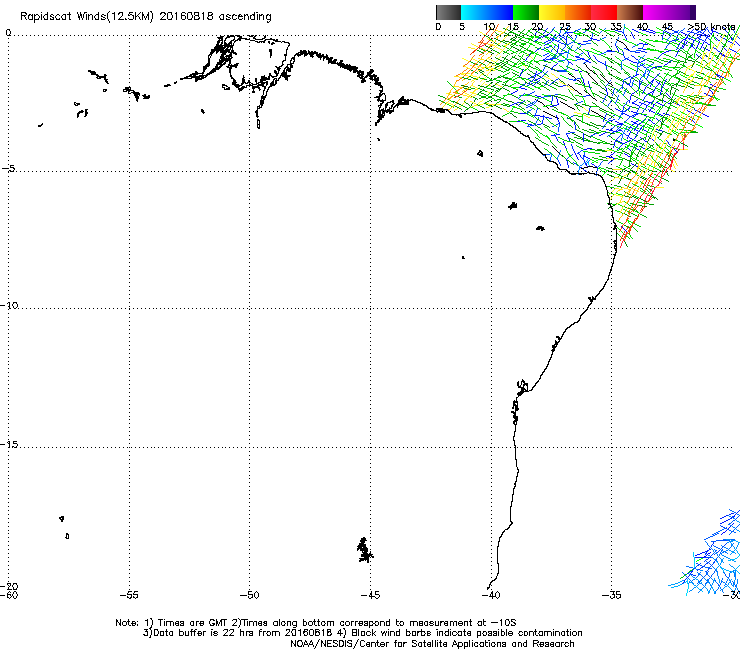Click the note line "Times are GMT"
The width and height of the screenshot is (740, 650).
[316, 623]
